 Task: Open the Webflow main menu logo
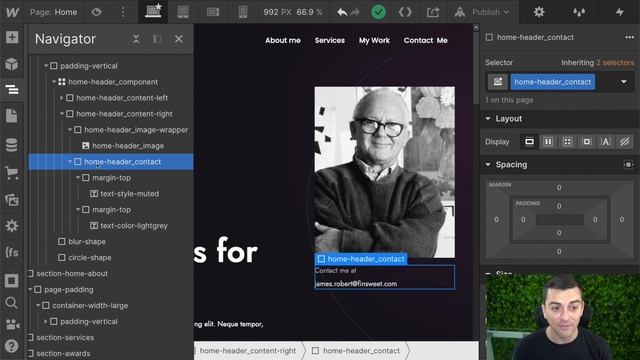(x=12, y=12)
